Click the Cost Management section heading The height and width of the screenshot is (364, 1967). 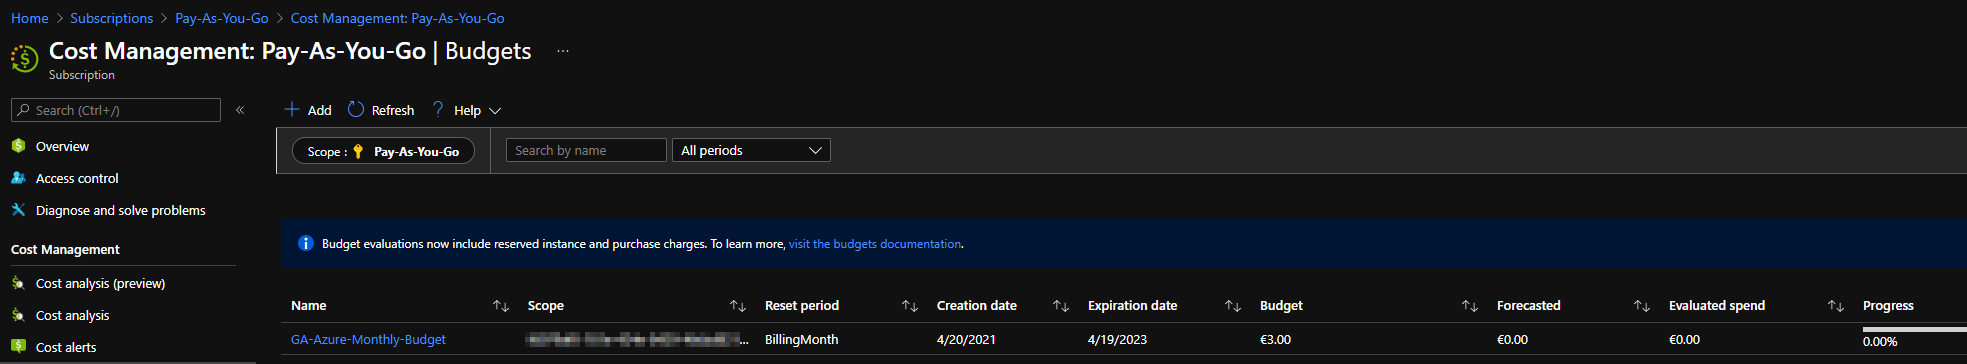(65, 249)
